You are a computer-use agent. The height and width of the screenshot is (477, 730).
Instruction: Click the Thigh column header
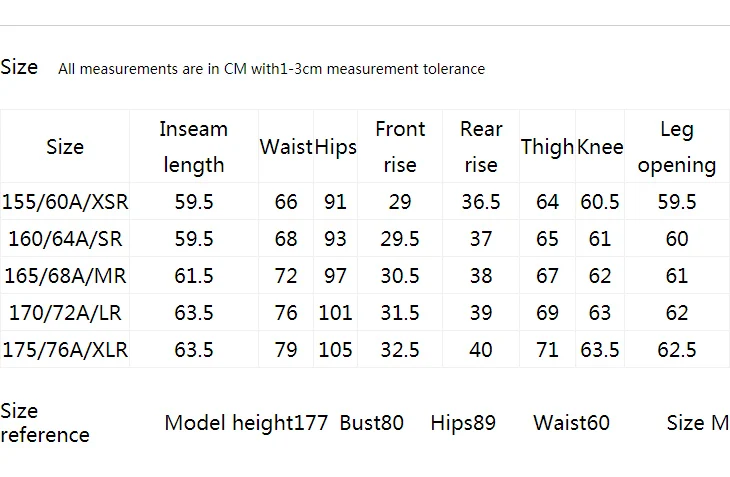pyautogui.click(x=547, y=147)
